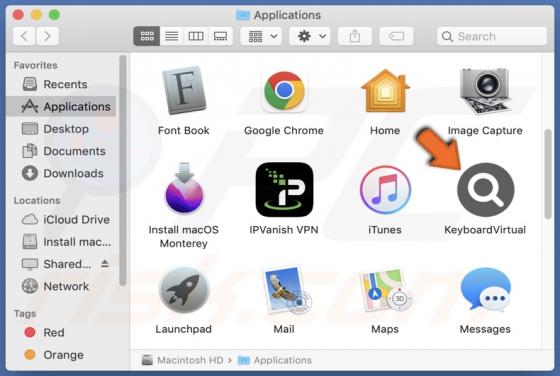
Task: Select the Install macOS Monterey icon
Action: coord(184,189)
